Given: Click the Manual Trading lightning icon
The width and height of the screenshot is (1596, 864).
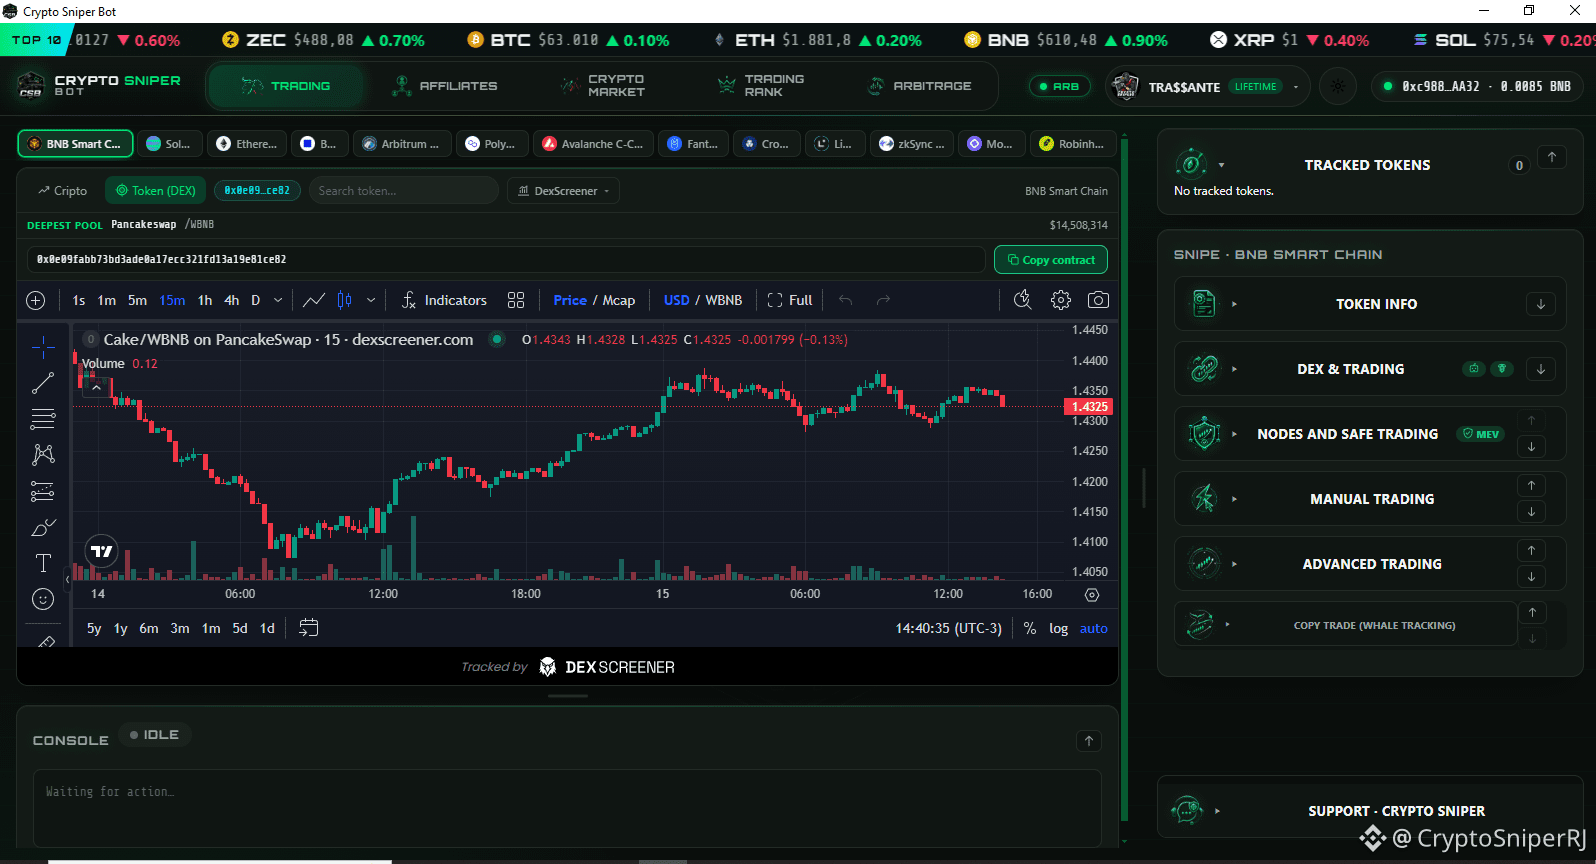Looking at the screenshot, I should coord(1204,498).
